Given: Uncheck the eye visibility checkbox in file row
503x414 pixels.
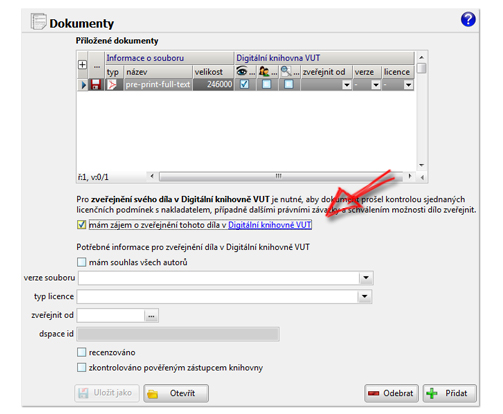Looking at the screenshot, I should [x=244, y=85].
